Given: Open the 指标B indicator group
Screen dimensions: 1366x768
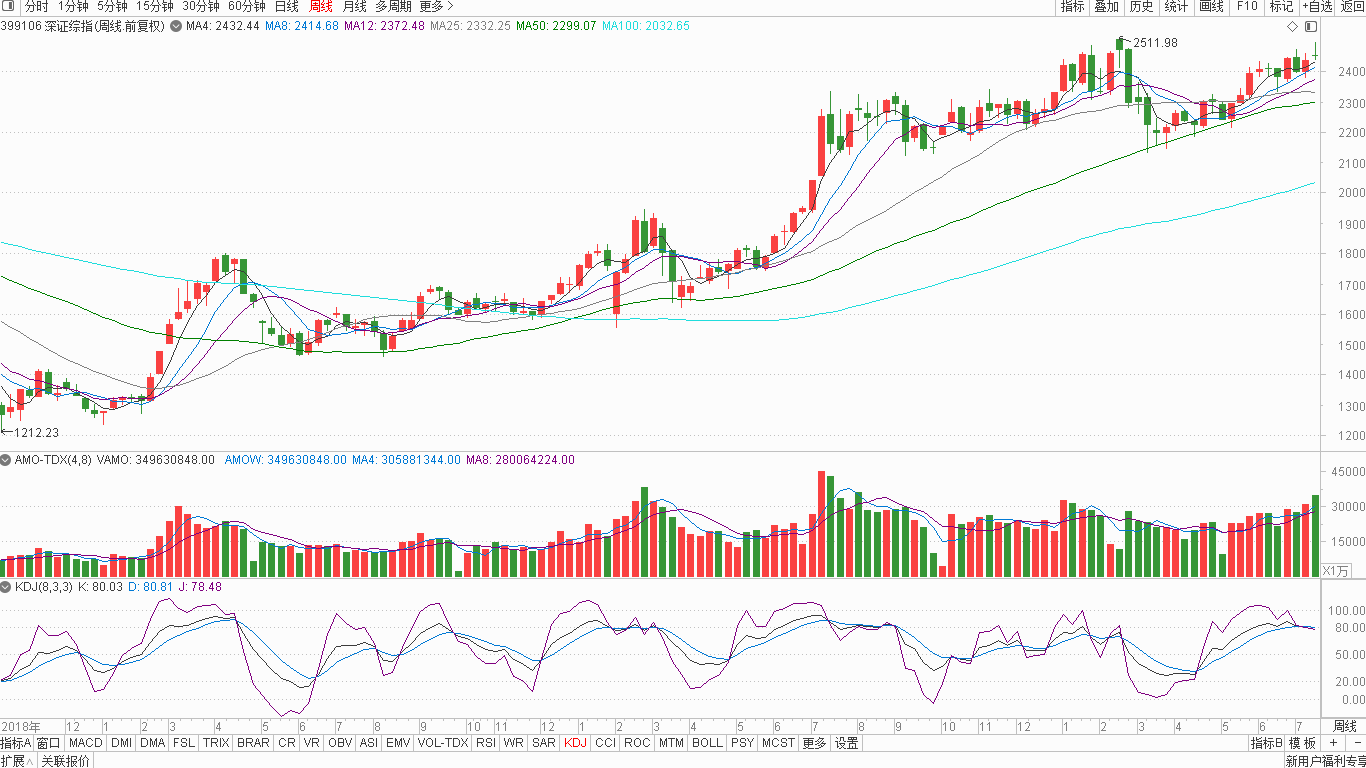Looking at the screenshot, I should tap(1266, 743).
